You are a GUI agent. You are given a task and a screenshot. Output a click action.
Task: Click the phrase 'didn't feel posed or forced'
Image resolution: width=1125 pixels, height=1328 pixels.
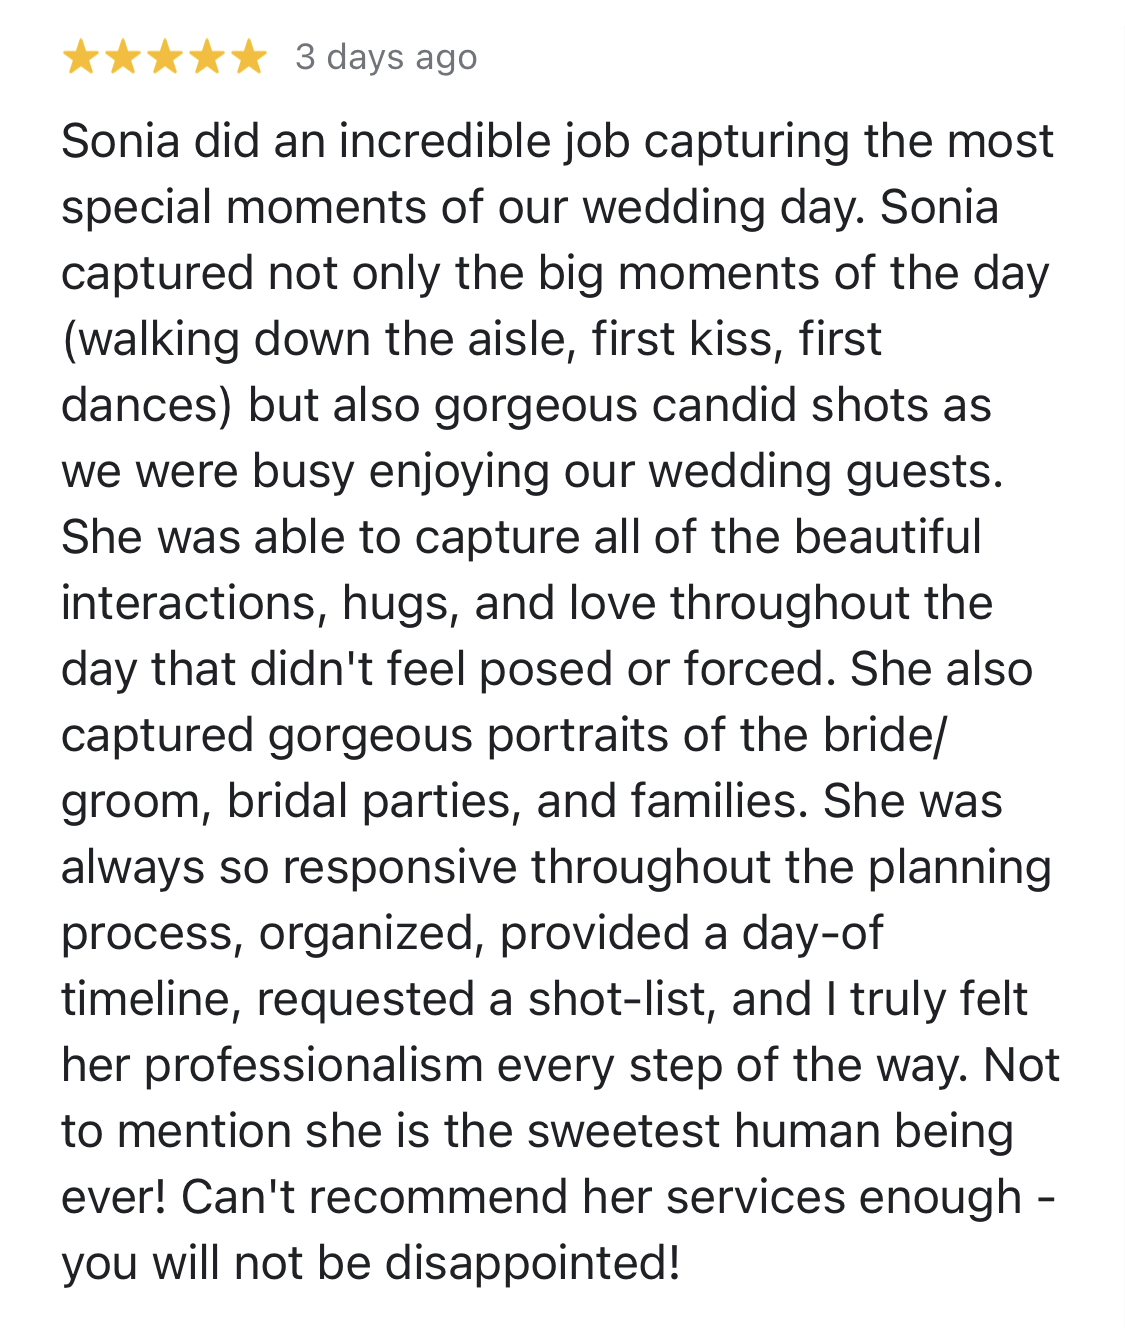coord(541,670)
